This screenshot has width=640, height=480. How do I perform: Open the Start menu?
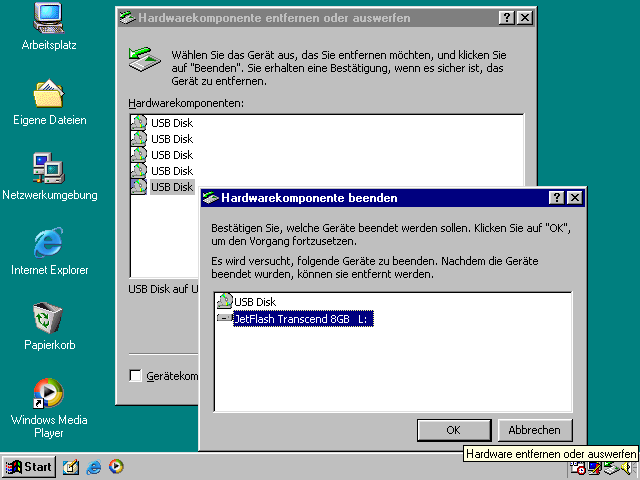[29, 467]
